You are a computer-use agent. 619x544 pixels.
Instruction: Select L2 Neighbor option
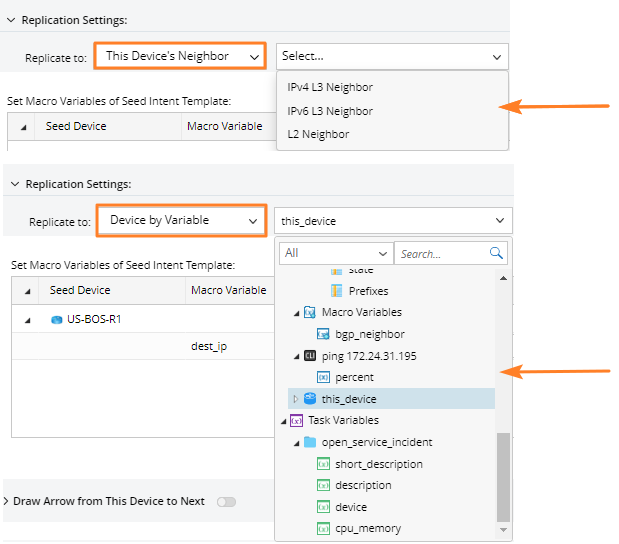318,134
